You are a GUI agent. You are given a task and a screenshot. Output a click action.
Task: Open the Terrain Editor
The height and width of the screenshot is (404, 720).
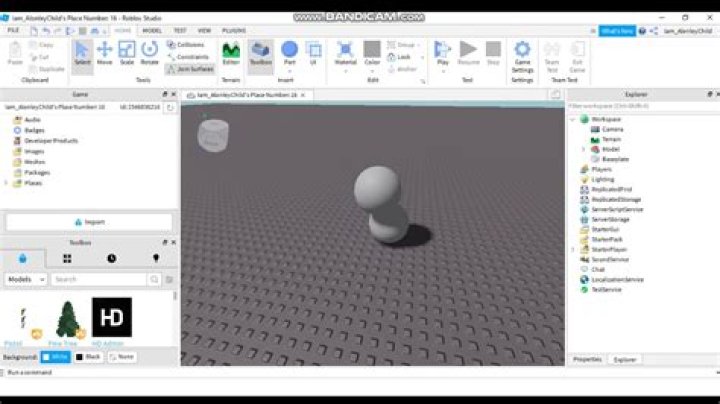(231, 53)
